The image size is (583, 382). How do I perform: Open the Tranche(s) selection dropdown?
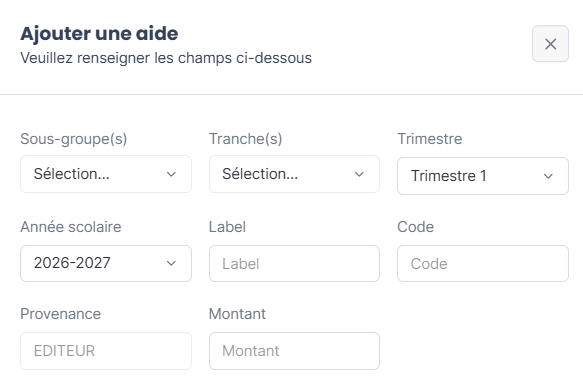coord(294,174)
